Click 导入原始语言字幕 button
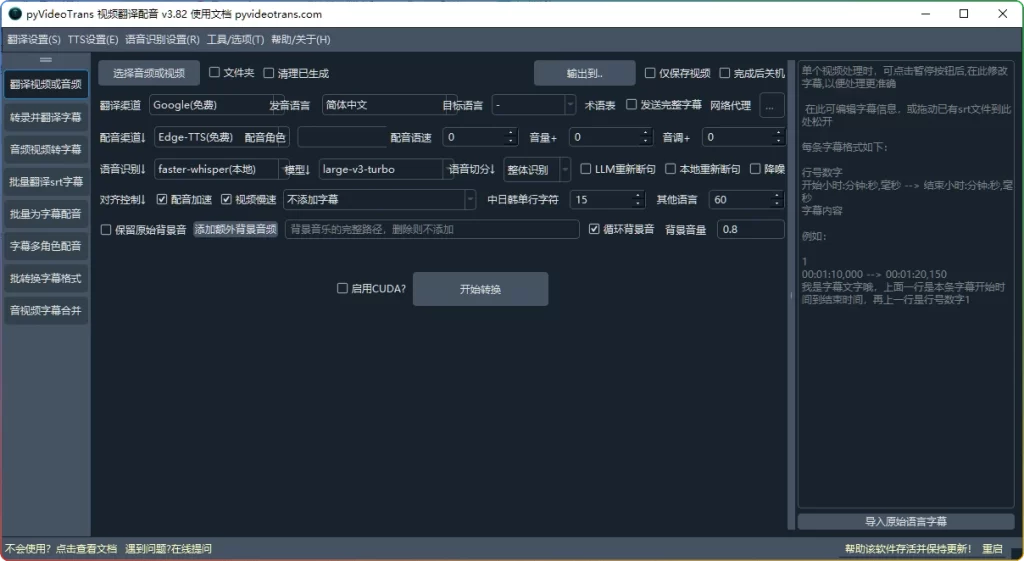 tap(905, 521)
